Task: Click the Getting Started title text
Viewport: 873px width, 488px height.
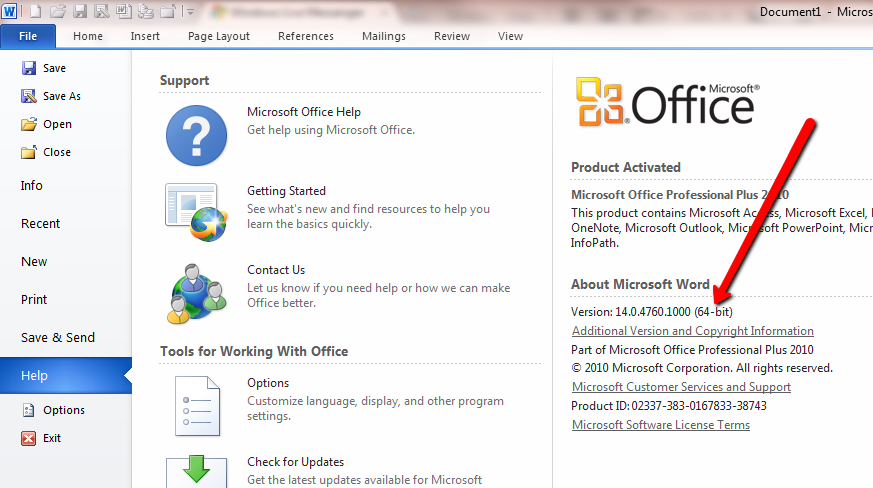Action: coord(286,191)
